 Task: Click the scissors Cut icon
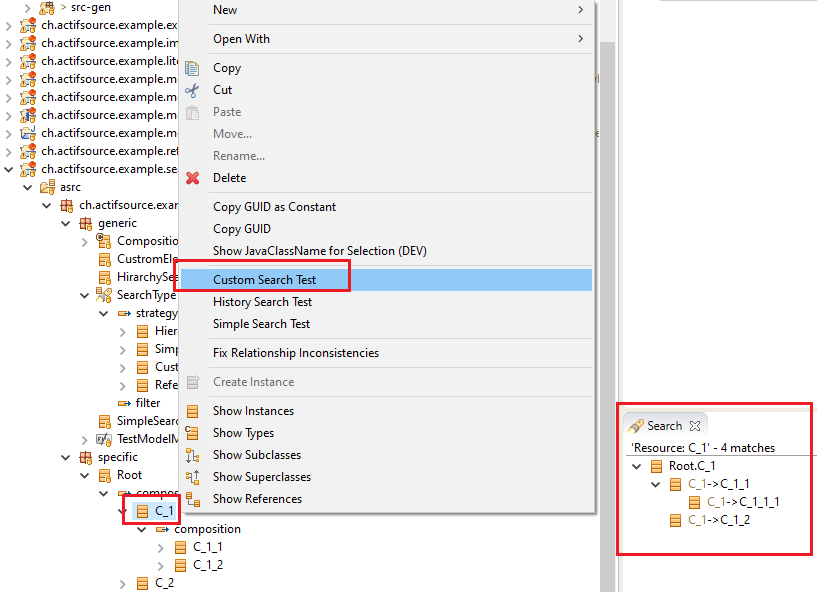(x=193, y=90)
